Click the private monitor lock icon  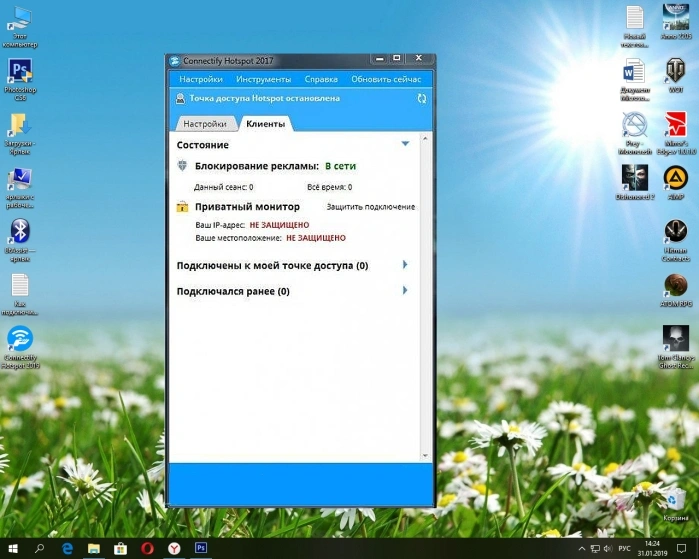pos(182,206)
